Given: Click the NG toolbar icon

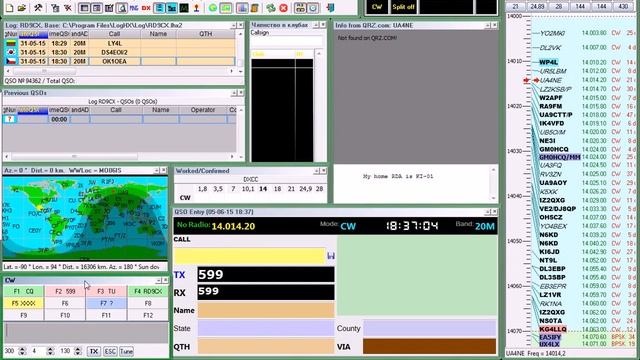Looking at the screenshot, I should (x=133, y=8).
